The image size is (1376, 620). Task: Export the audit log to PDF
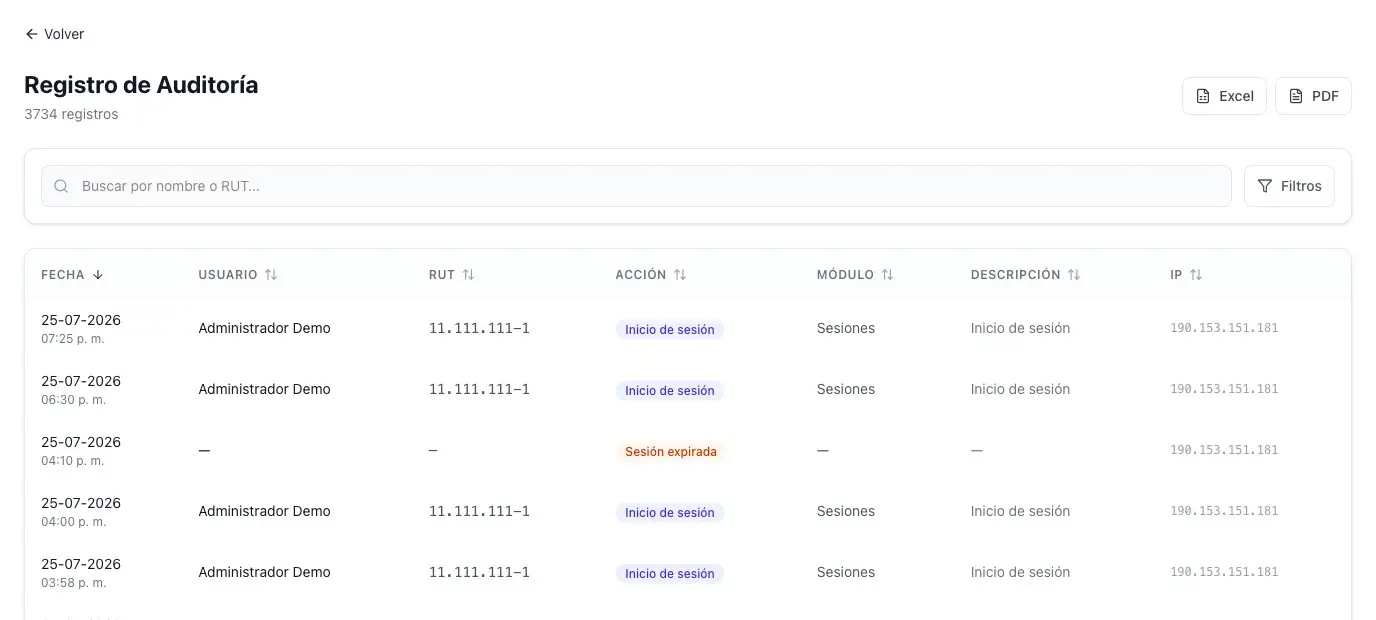tap(1313, 96)
